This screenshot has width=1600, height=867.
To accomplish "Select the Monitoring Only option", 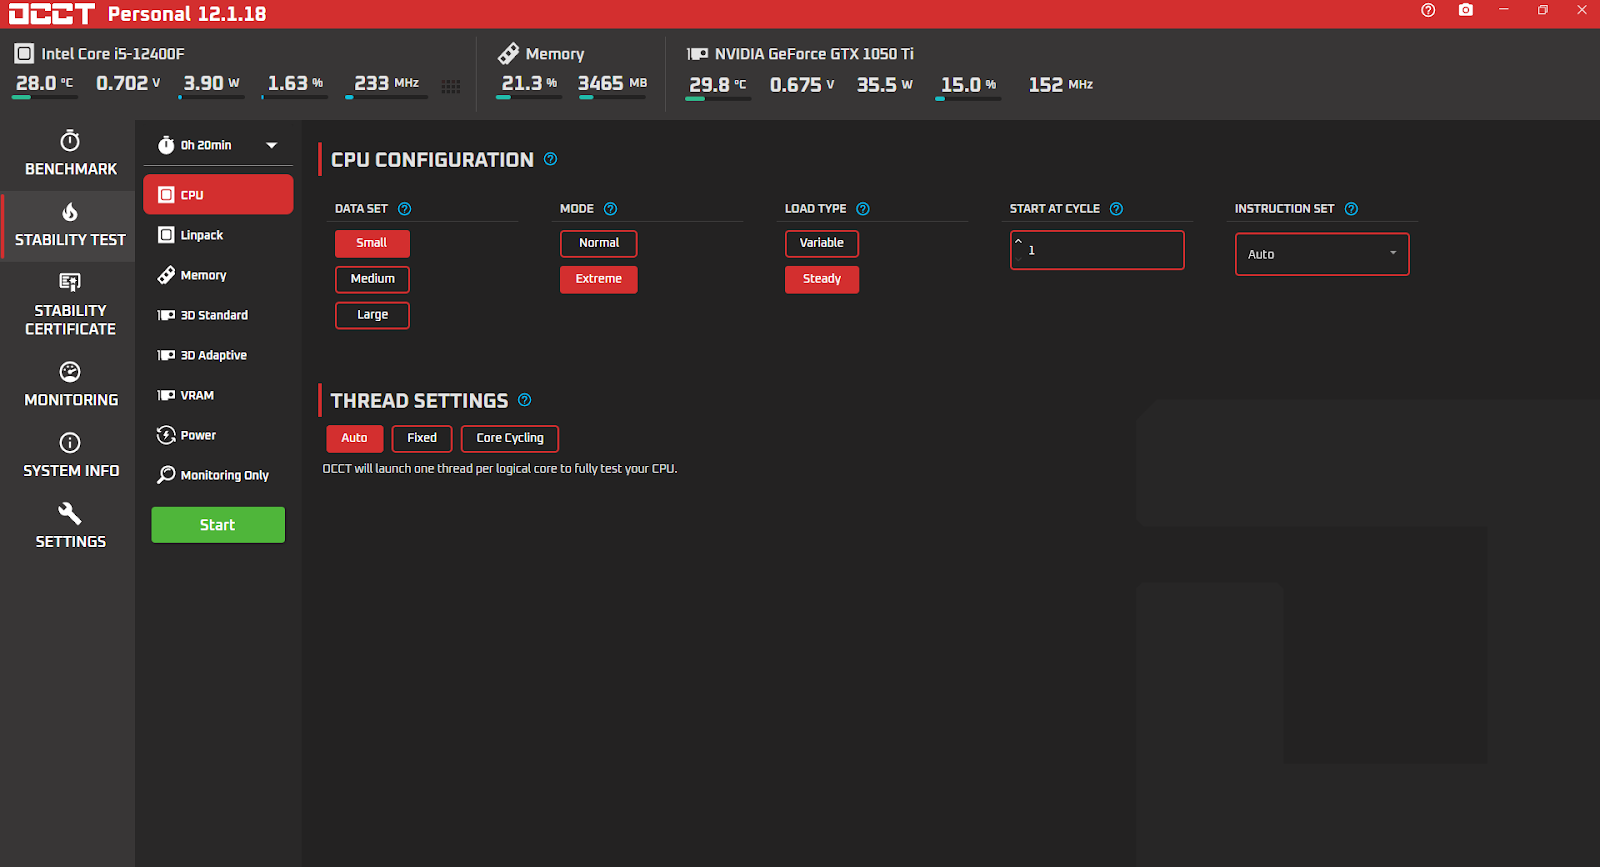I will [x=218, y=475].
